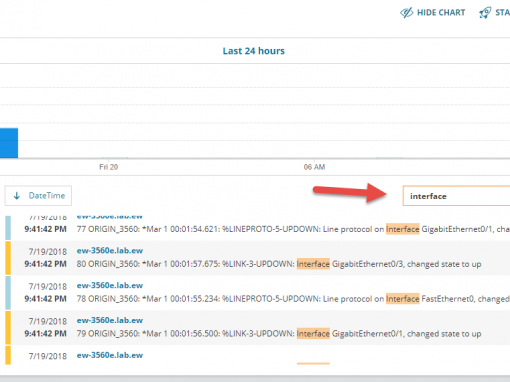The image size is (510, 382).
Task: Click the rocket icon at top right
Action: (485, 13)
